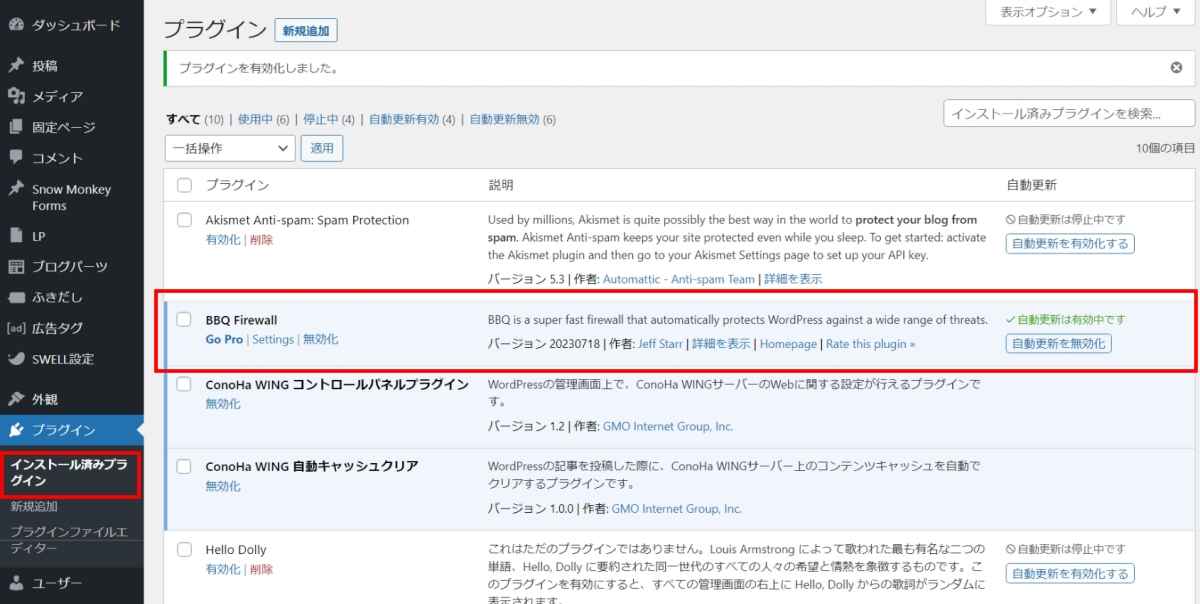
Task: Open the メディア library icon
Action: point(14,96)
